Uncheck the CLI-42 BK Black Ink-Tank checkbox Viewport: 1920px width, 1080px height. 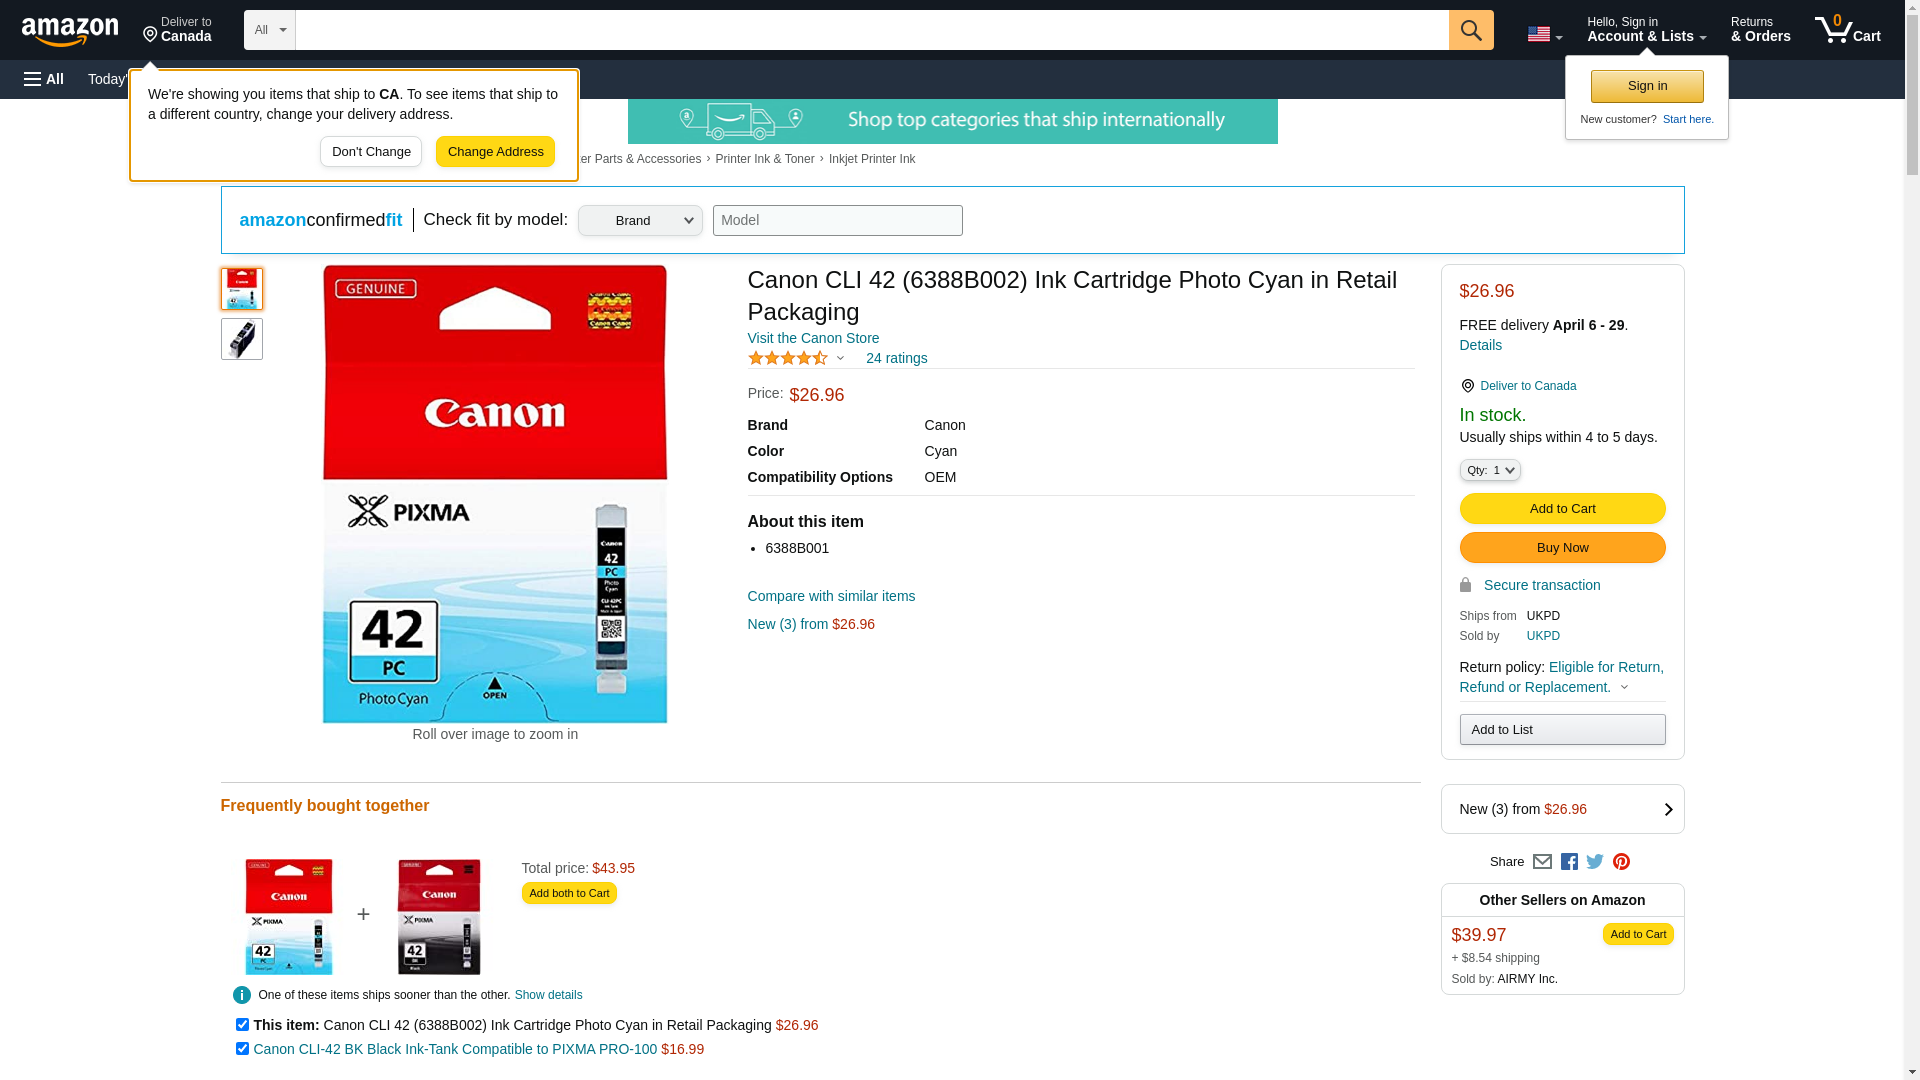pos(242,1048)
